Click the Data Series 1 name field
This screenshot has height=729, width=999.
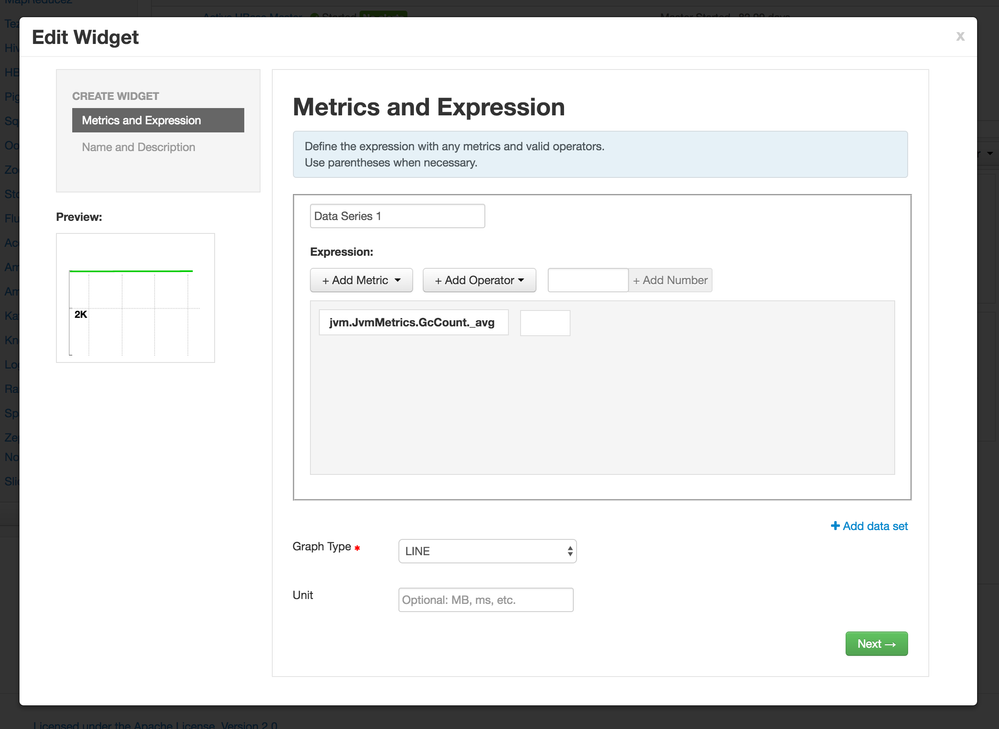click(x=397, y=216)
